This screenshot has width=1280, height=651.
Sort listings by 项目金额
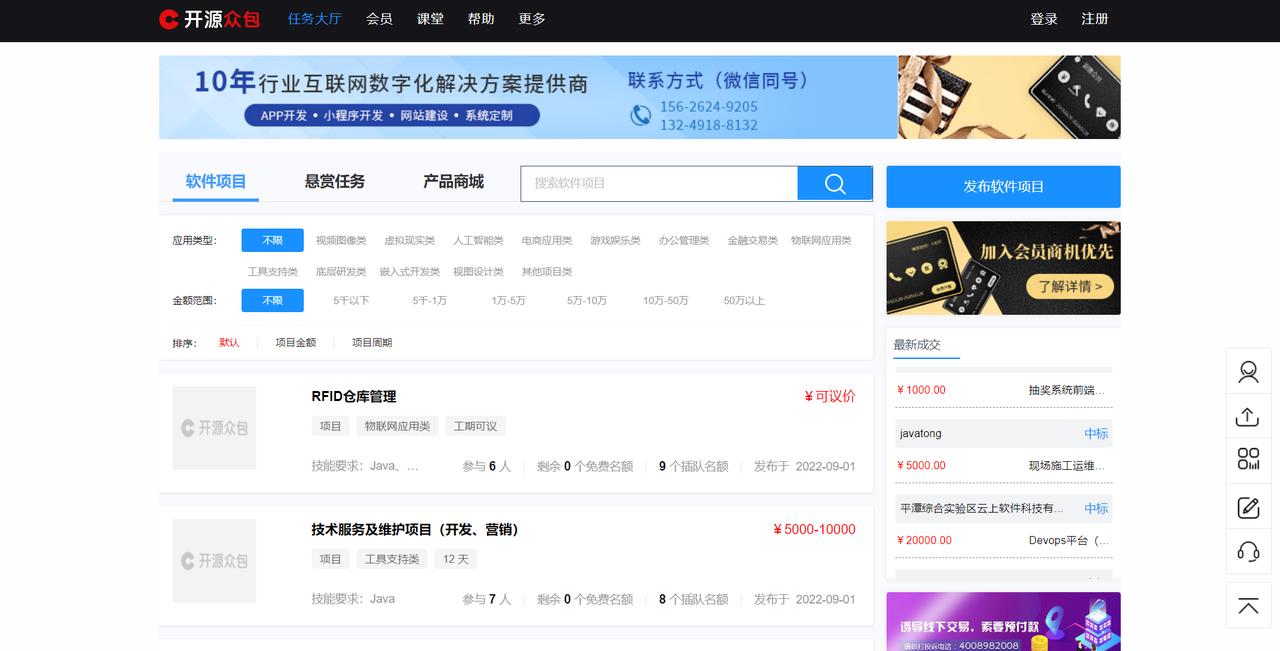(296, 342)
